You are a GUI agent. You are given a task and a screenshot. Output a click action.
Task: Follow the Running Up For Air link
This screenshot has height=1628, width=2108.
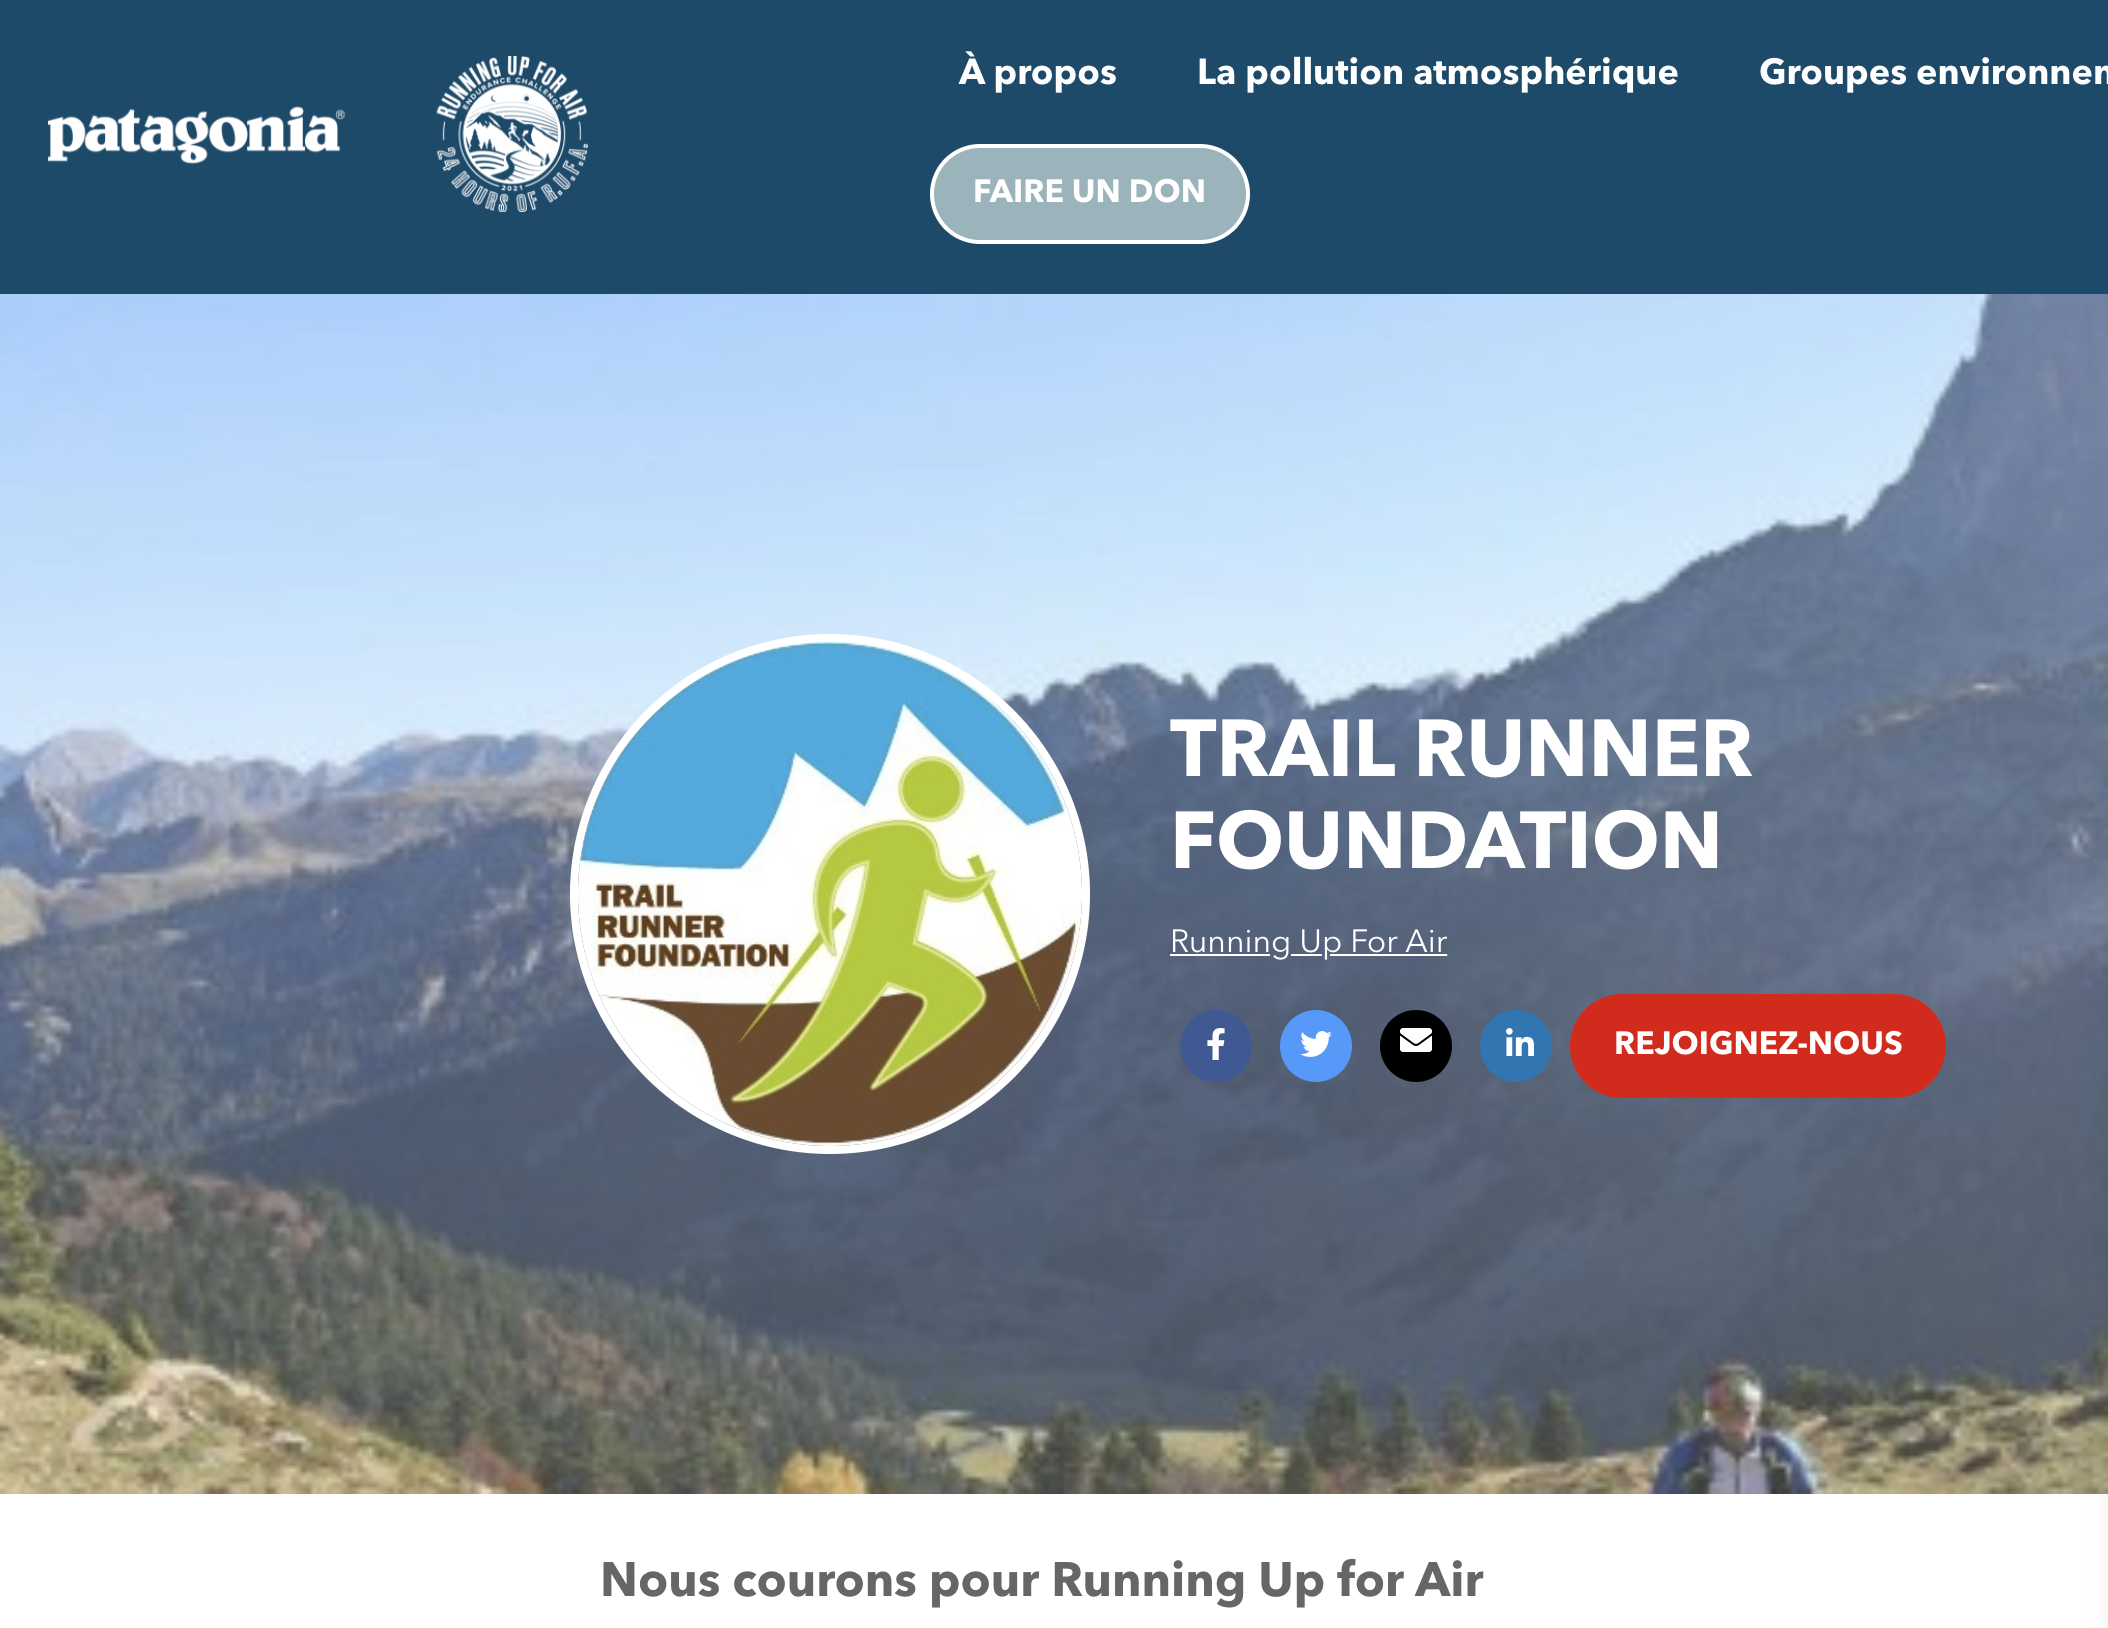[1308, 941]
